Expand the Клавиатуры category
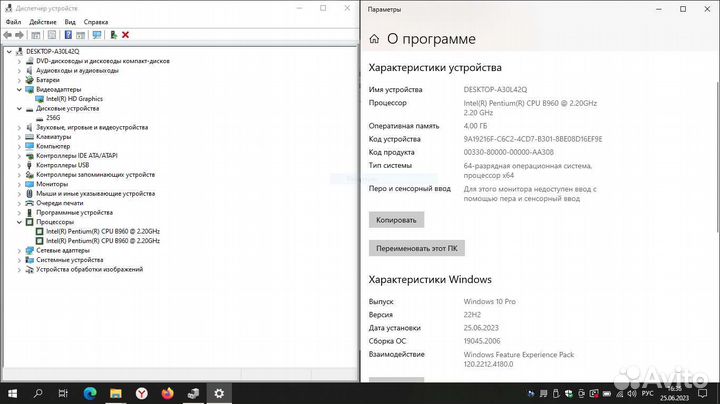Viewport: 720px width, 404px height. [x=19, y=137]
